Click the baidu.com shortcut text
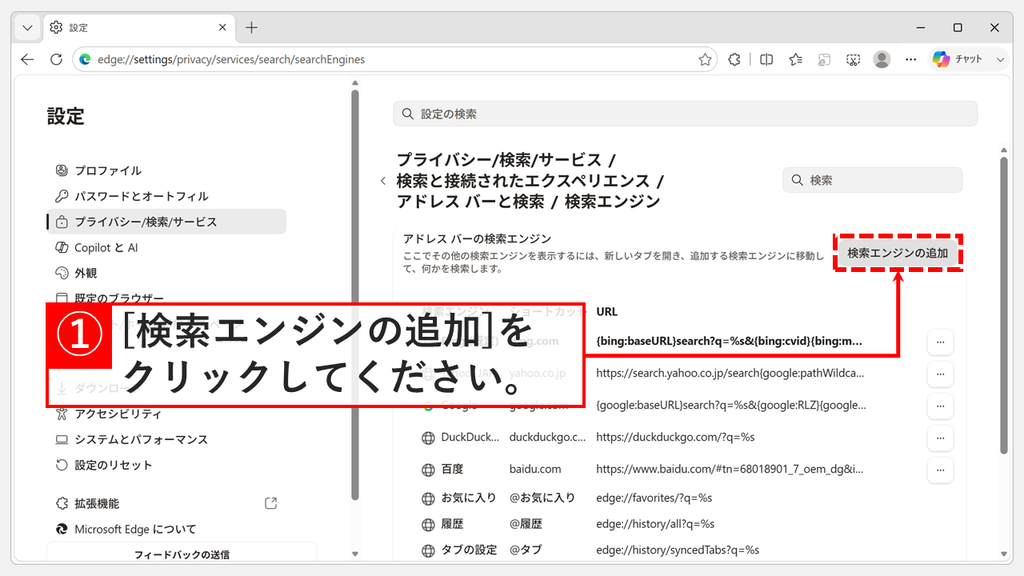The image size is (1024, 576). pos(535,469)
